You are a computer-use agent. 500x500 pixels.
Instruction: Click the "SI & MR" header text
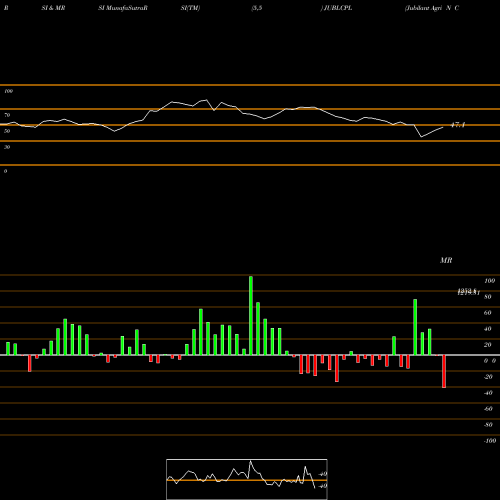tap(53, 8)
